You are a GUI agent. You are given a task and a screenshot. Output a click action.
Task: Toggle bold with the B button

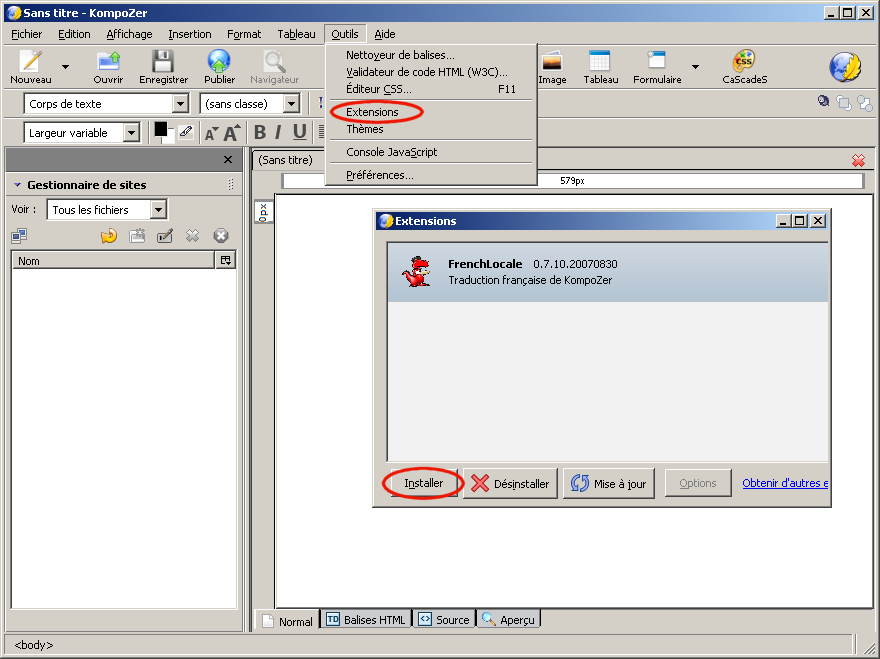[x=259, y=132]
